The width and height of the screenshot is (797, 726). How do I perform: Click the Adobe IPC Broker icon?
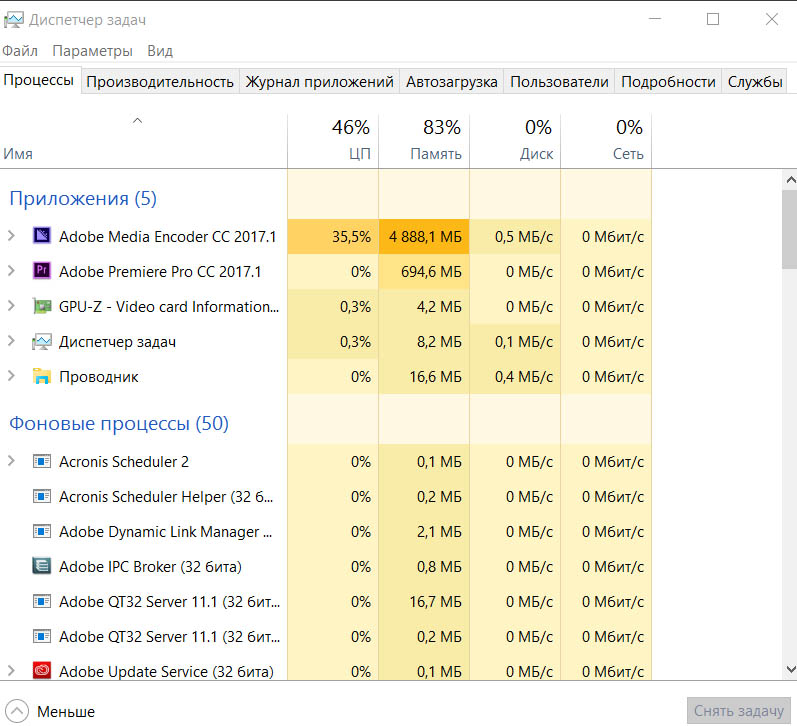[x=42, y=566]
